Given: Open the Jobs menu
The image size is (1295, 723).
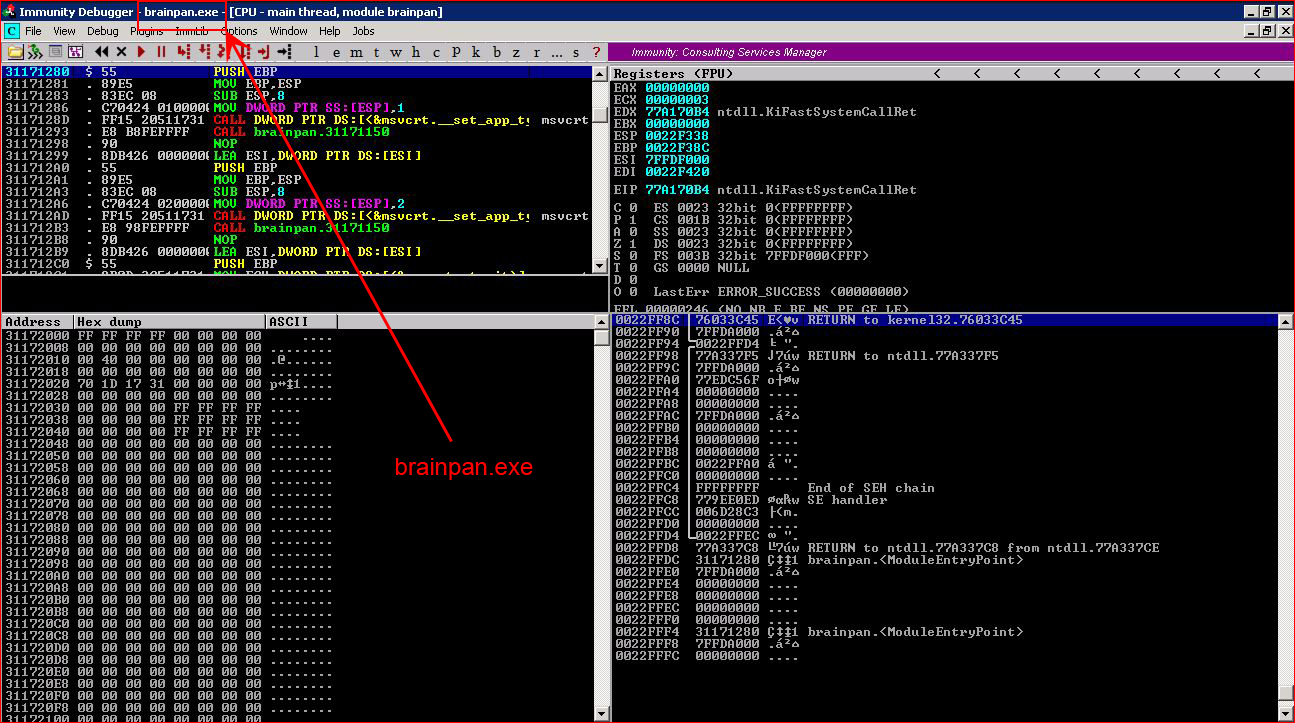Looking at the screenshot, I should tap(363, 31).
